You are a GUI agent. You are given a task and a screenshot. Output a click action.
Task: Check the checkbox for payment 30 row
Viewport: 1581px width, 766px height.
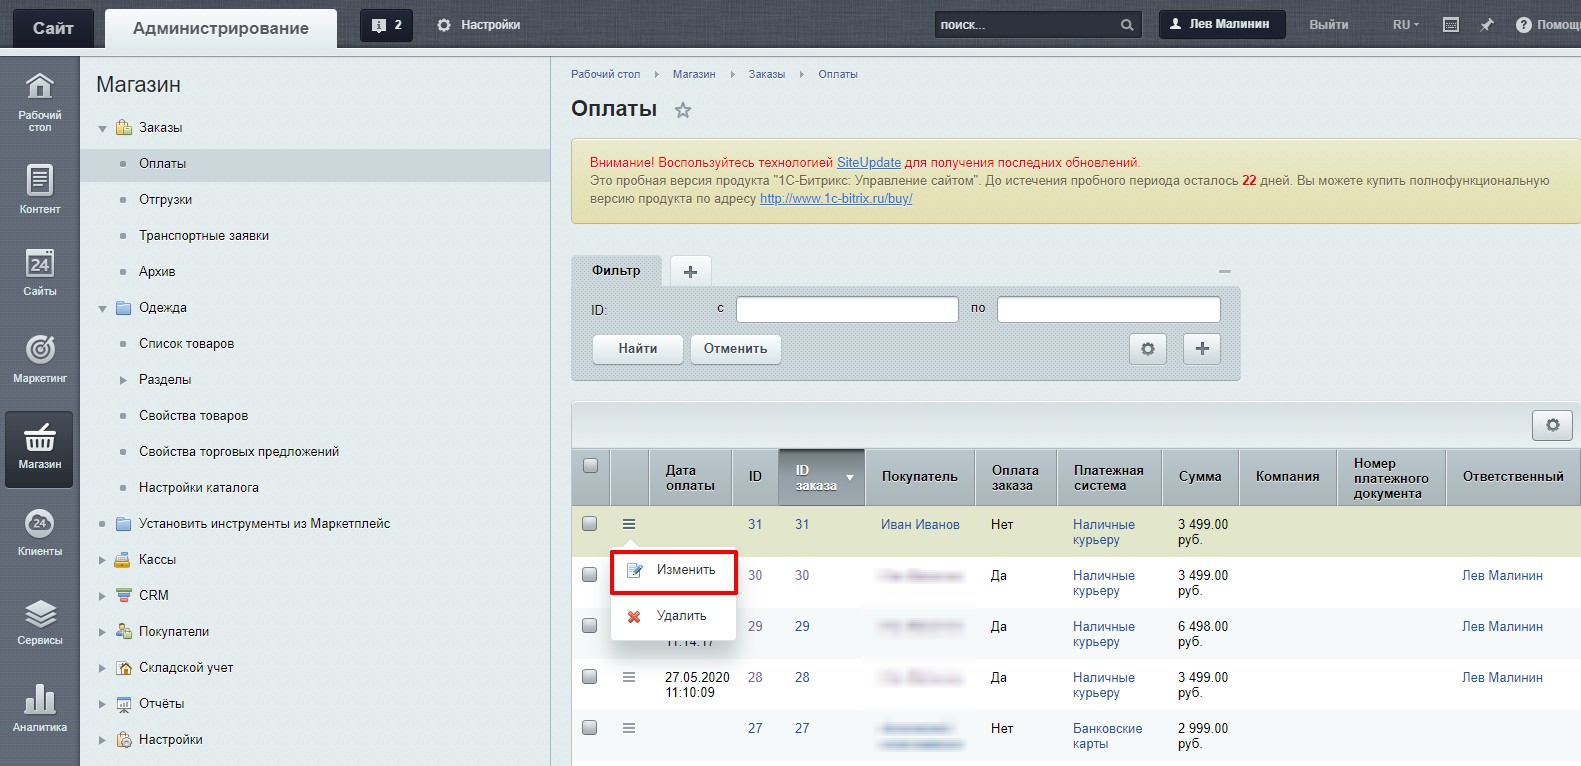tap(590, 575)
